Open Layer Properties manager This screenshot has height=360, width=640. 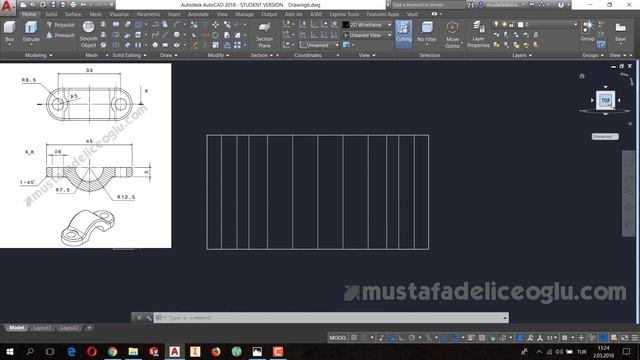click(x=478, y=35)
